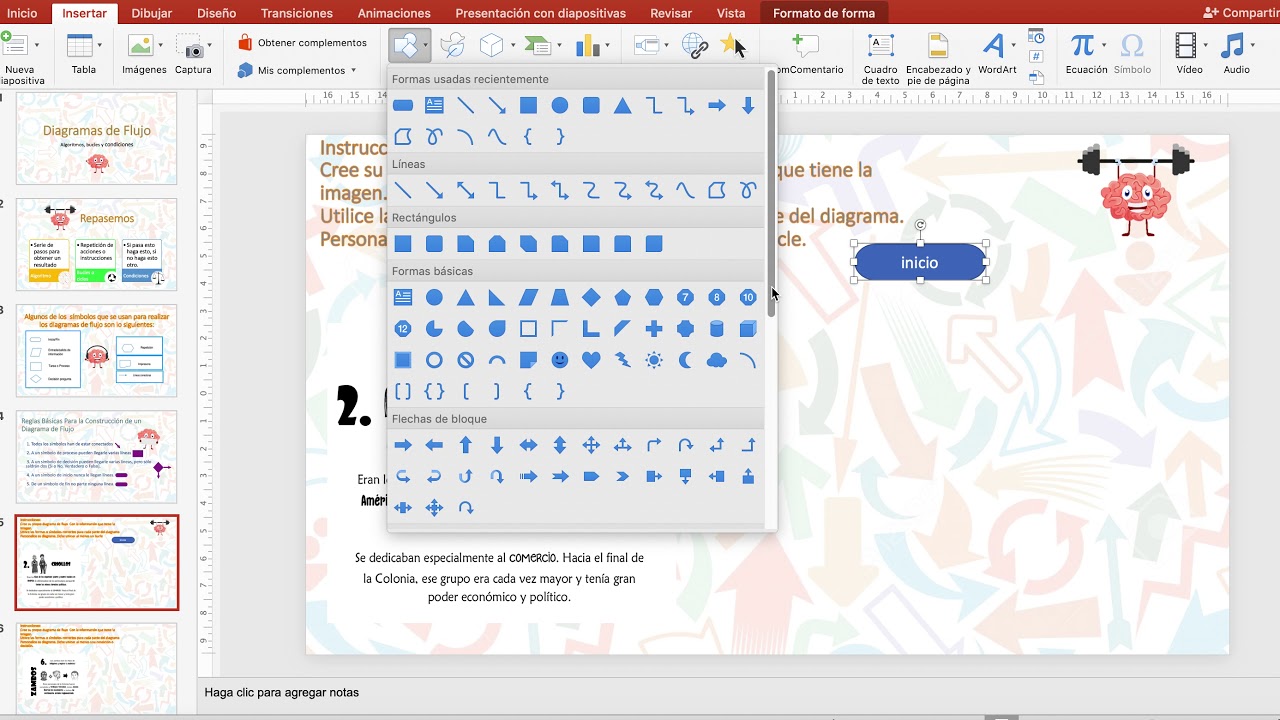The image size is (1280, 720).
Task: Insert a Cuadro de texto
Action: pyautogui.click(x=881, y=58)
